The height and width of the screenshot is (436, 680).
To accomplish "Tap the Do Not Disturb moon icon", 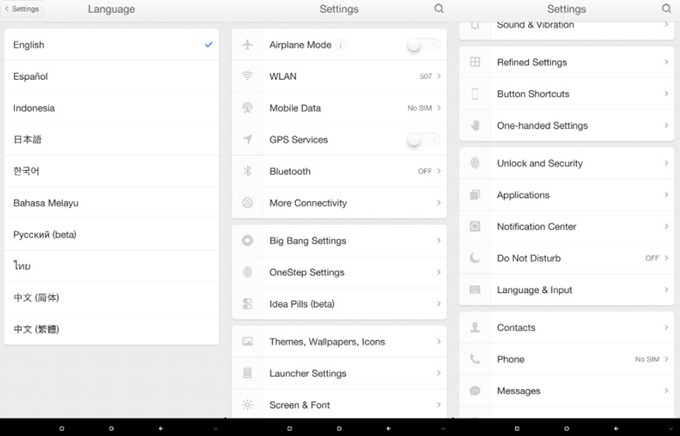I will pyautogui.click(x=475, y=258).
